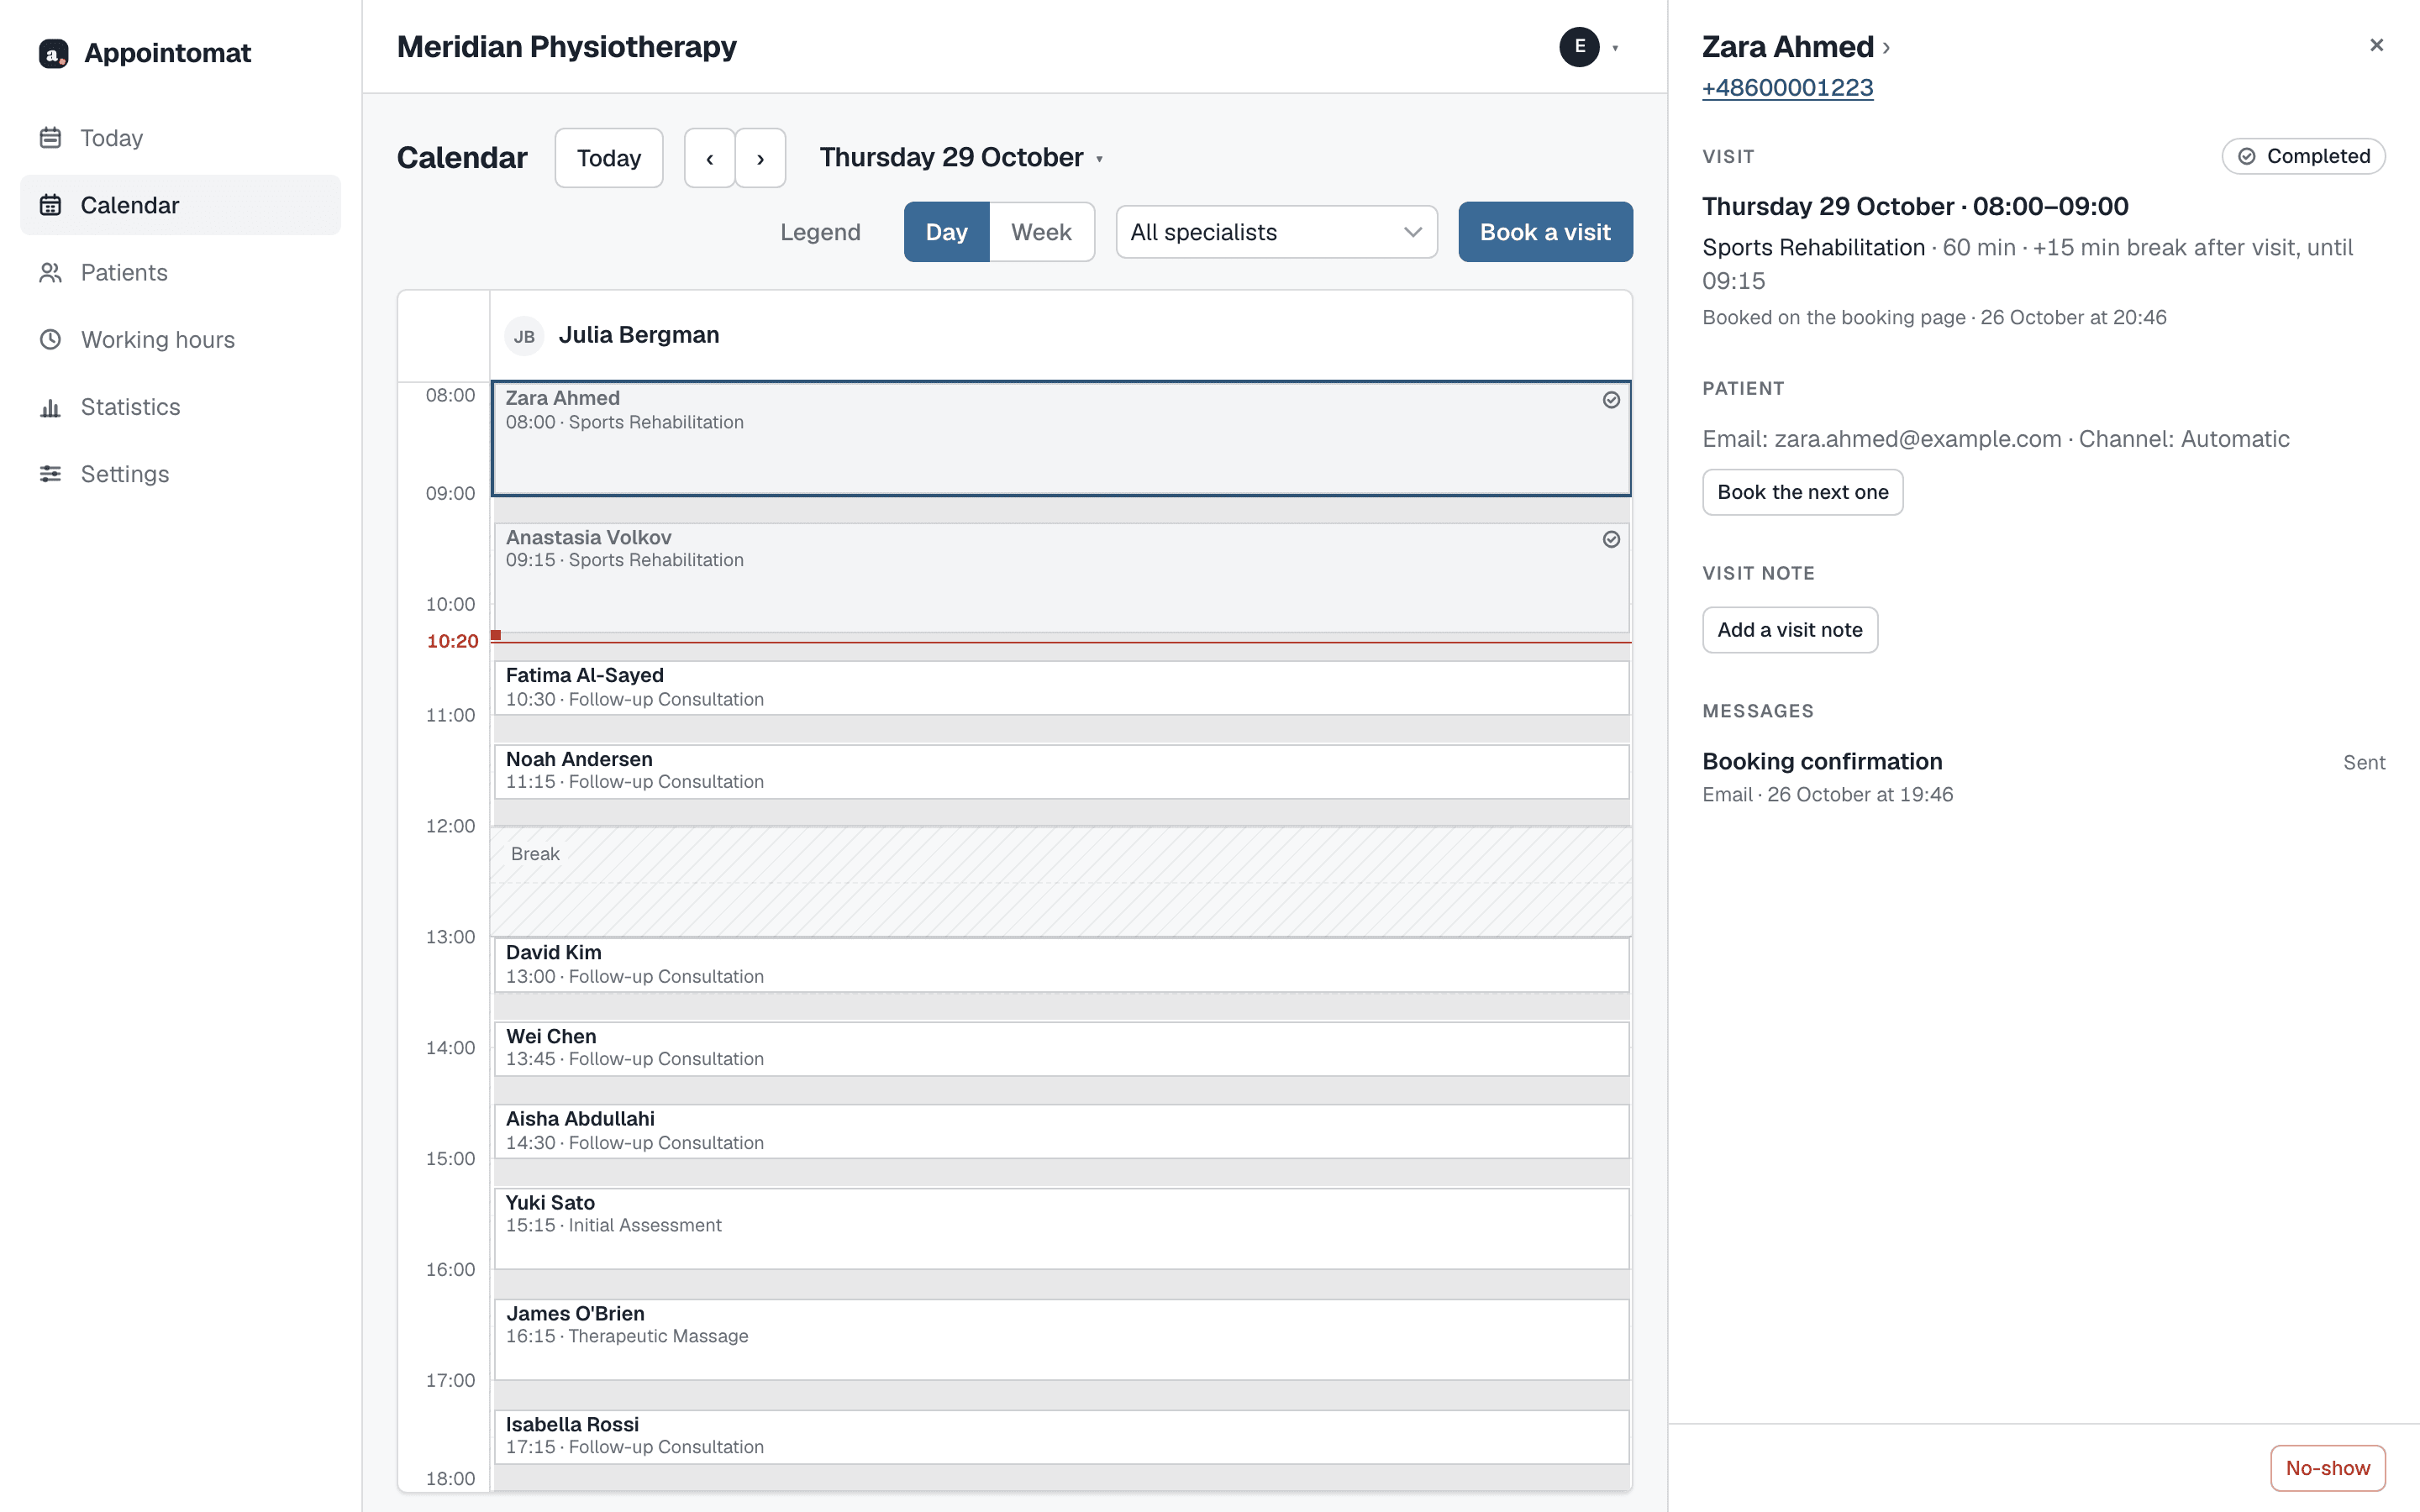Jump the calendar to Today
This screenshot has width=2420, height=1512.
(609, 158)
